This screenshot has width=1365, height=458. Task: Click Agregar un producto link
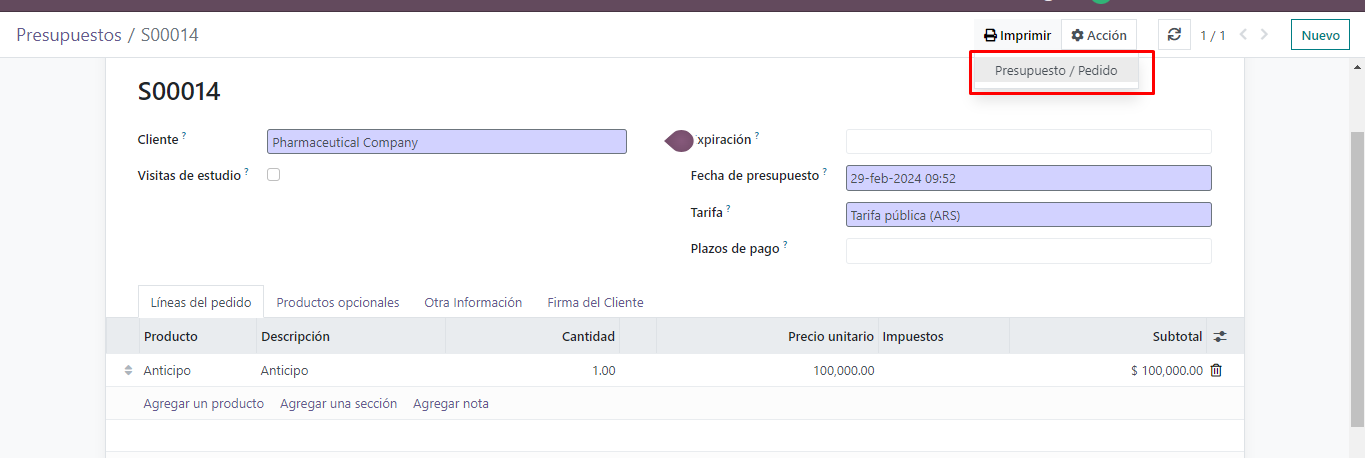point(203,404)
